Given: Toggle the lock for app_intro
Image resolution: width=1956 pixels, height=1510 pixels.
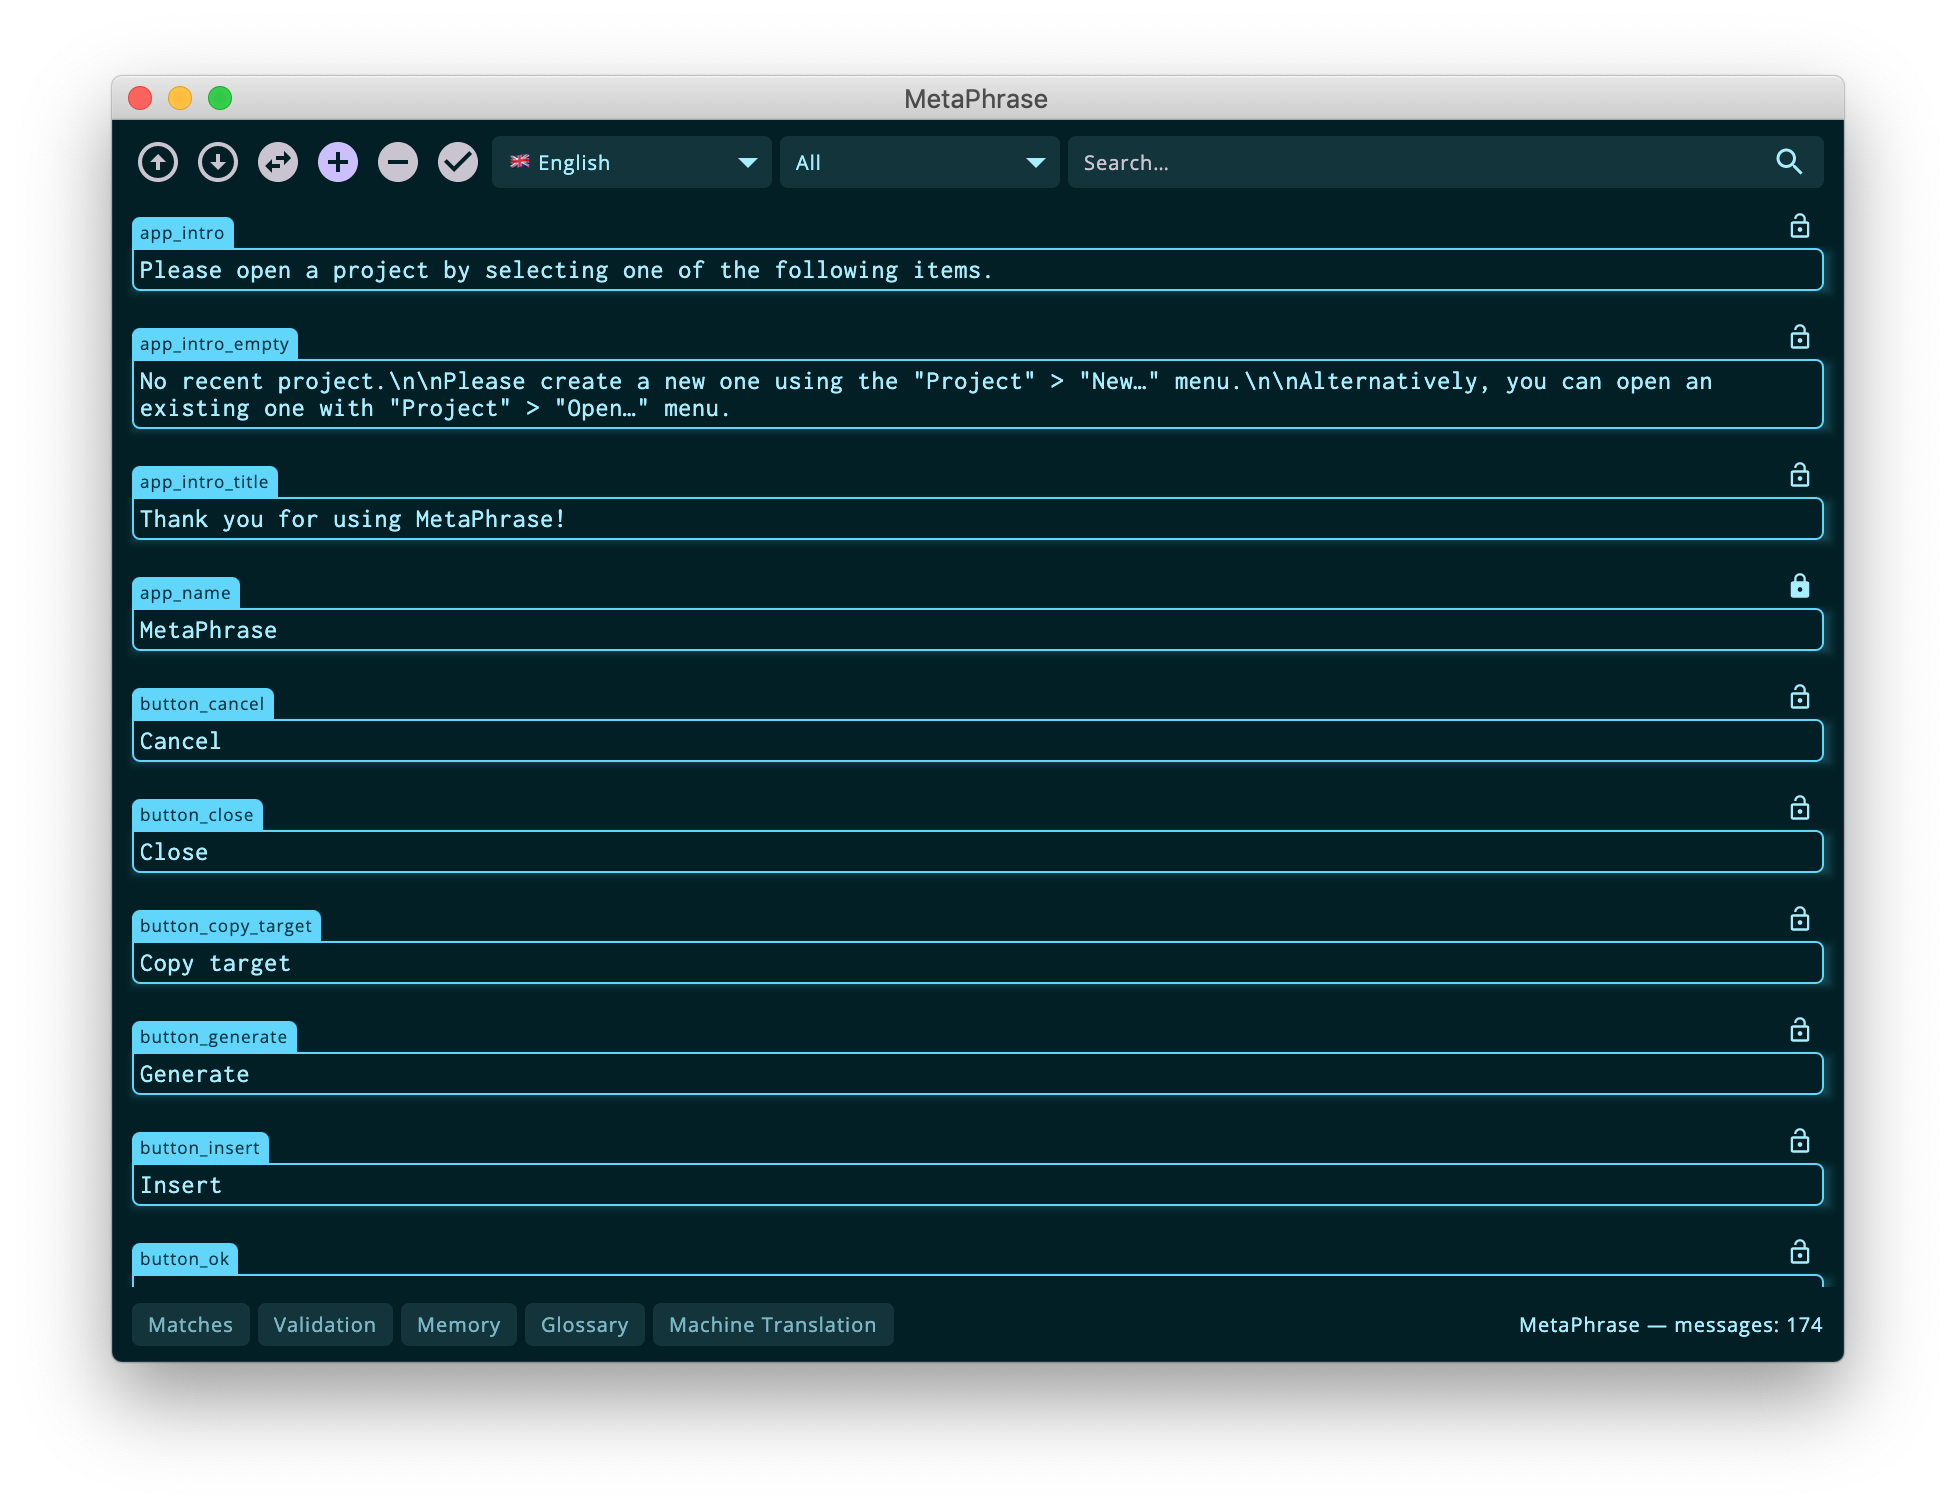Looking at the screenshot, I should click(x=1800, y=226).
